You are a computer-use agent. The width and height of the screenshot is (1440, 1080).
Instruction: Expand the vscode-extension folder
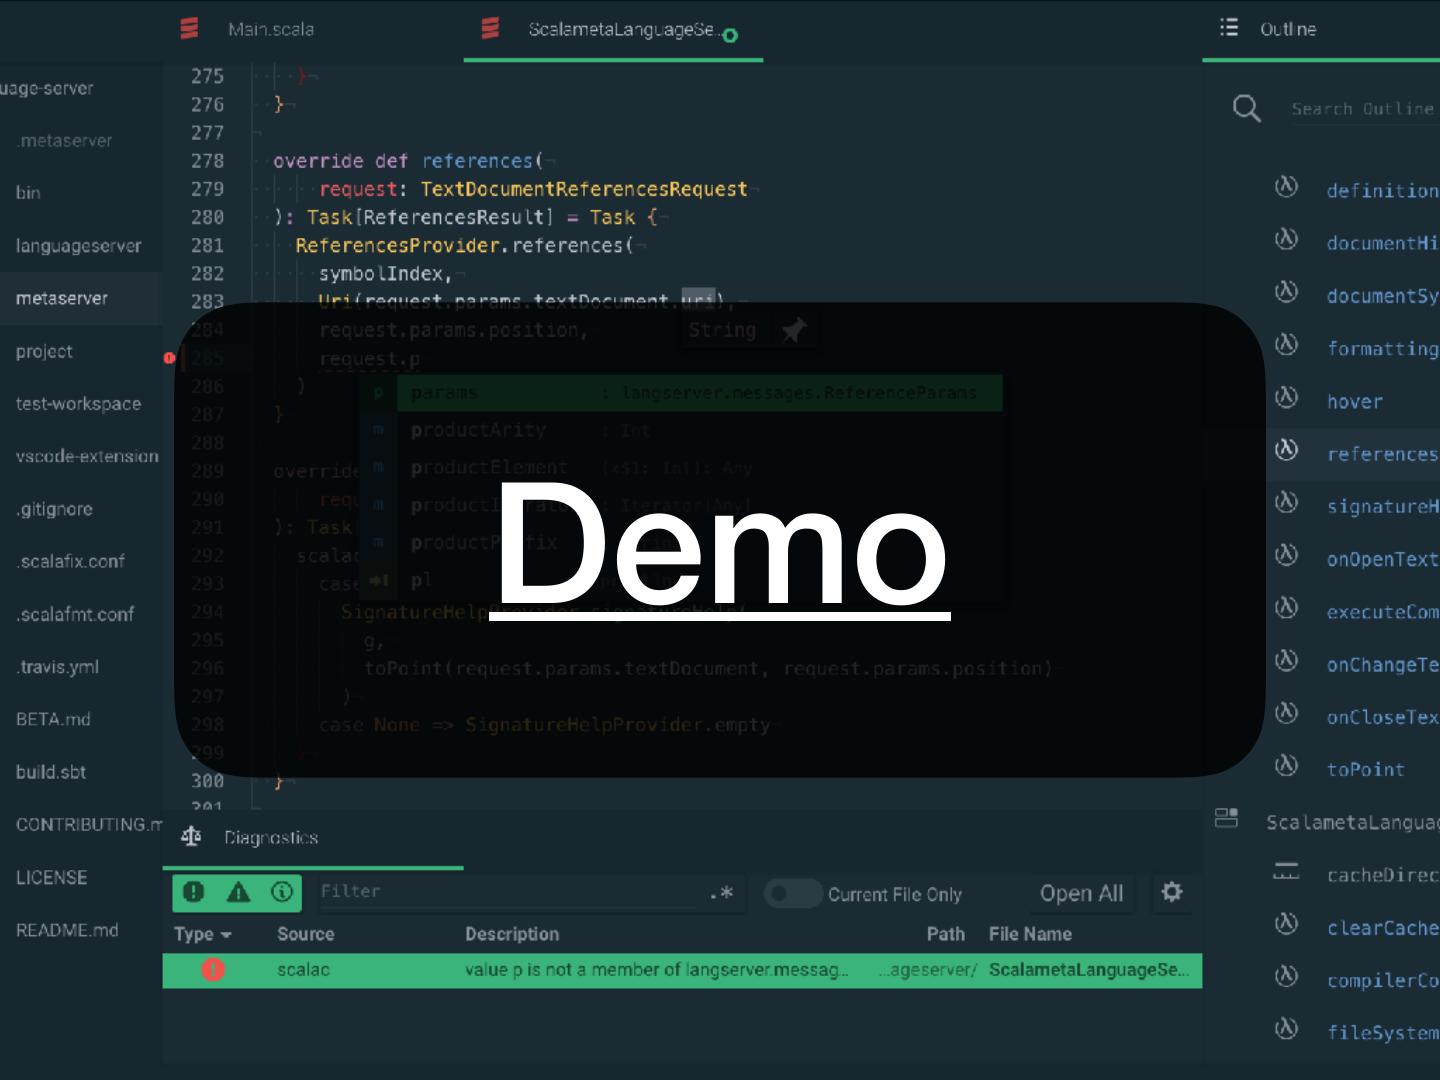[x=87, y=456]
